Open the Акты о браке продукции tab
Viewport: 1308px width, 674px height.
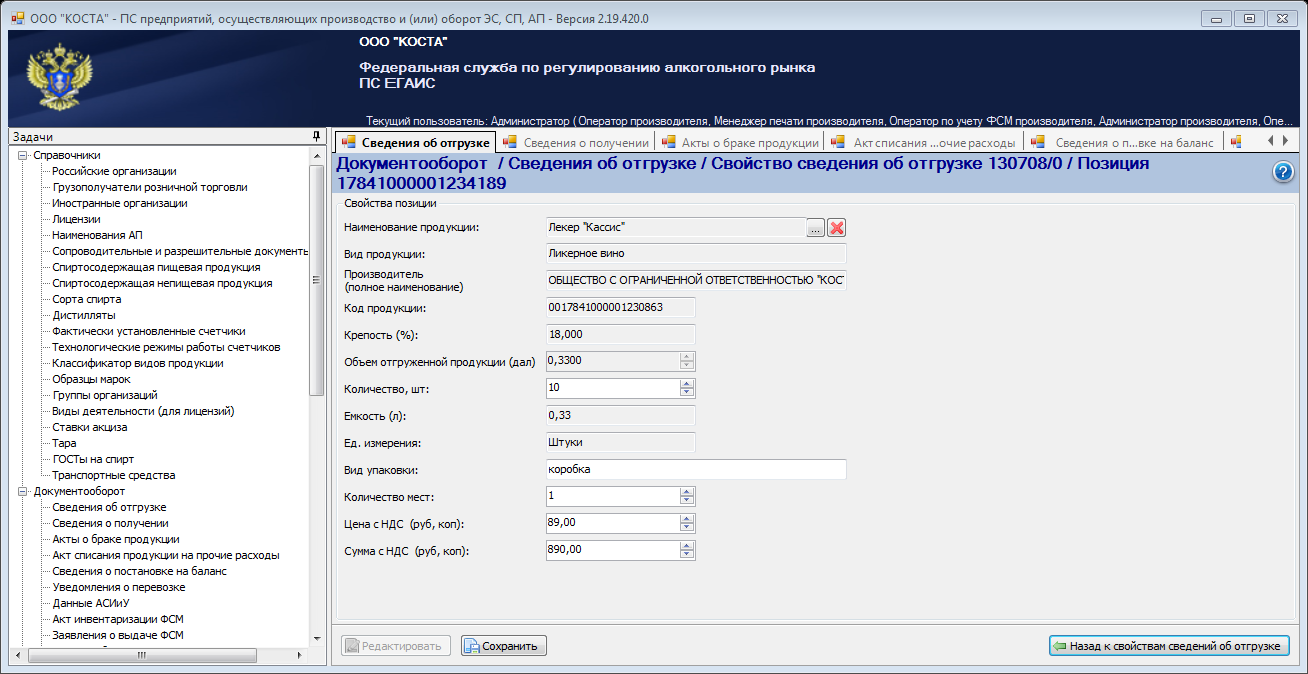coord(739,142)
